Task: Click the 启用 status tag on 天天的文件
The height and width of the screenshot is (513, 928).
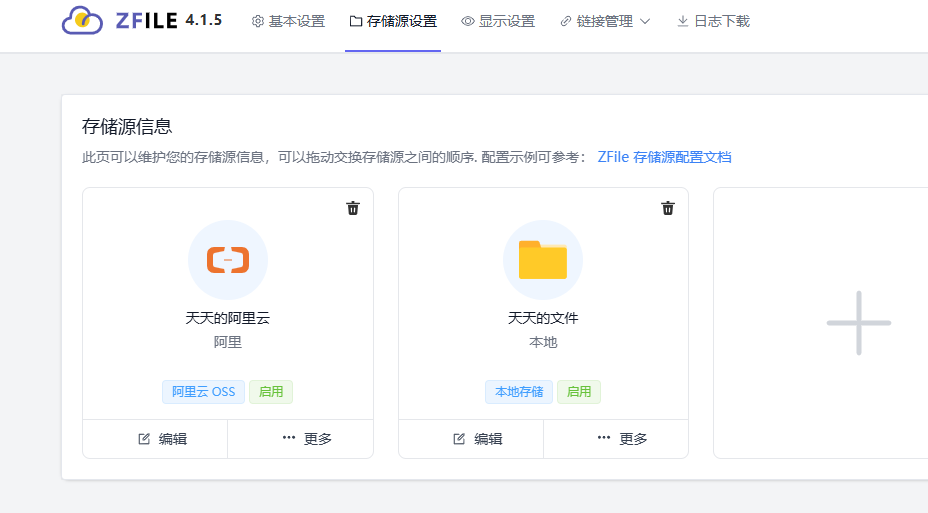Action: [x=579, y=392]
